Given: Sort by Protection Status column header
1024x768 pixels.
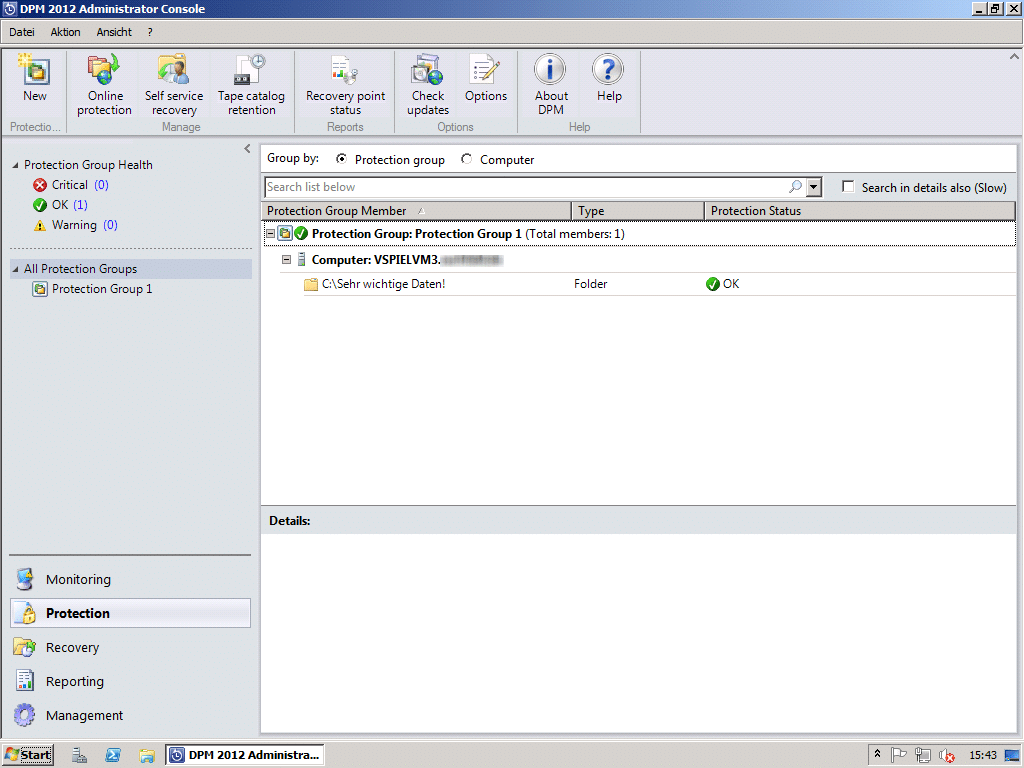Looking at the screenshot, I should pos(860,211).
